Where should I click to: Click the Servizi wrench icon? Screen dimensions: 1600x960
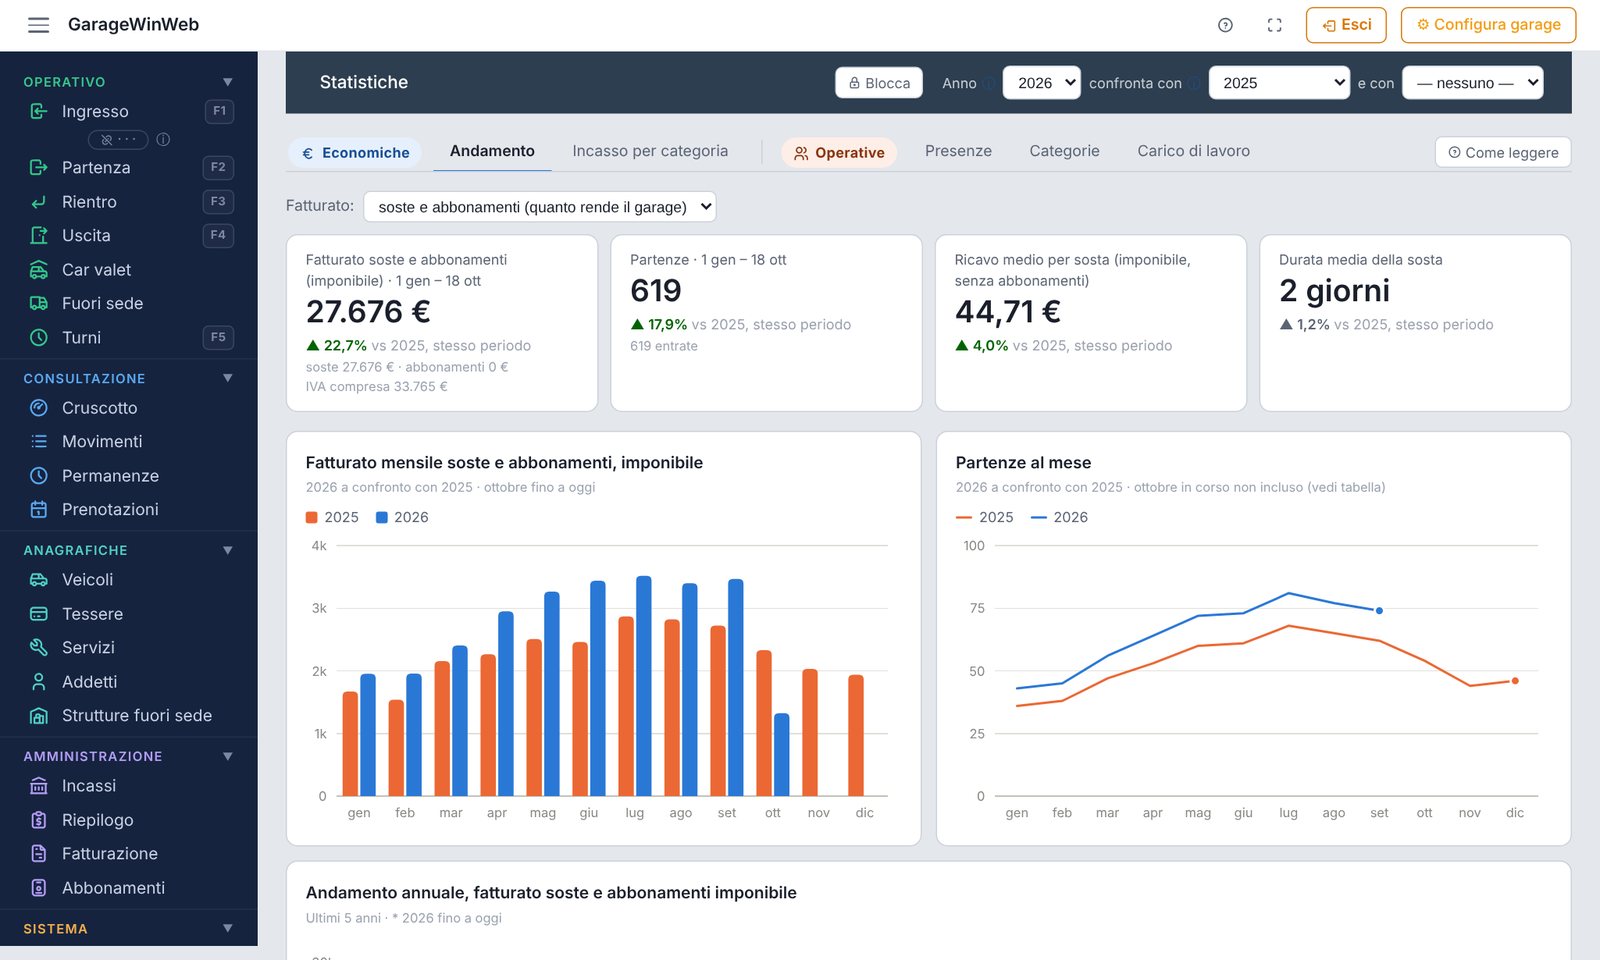pos(39,648)
